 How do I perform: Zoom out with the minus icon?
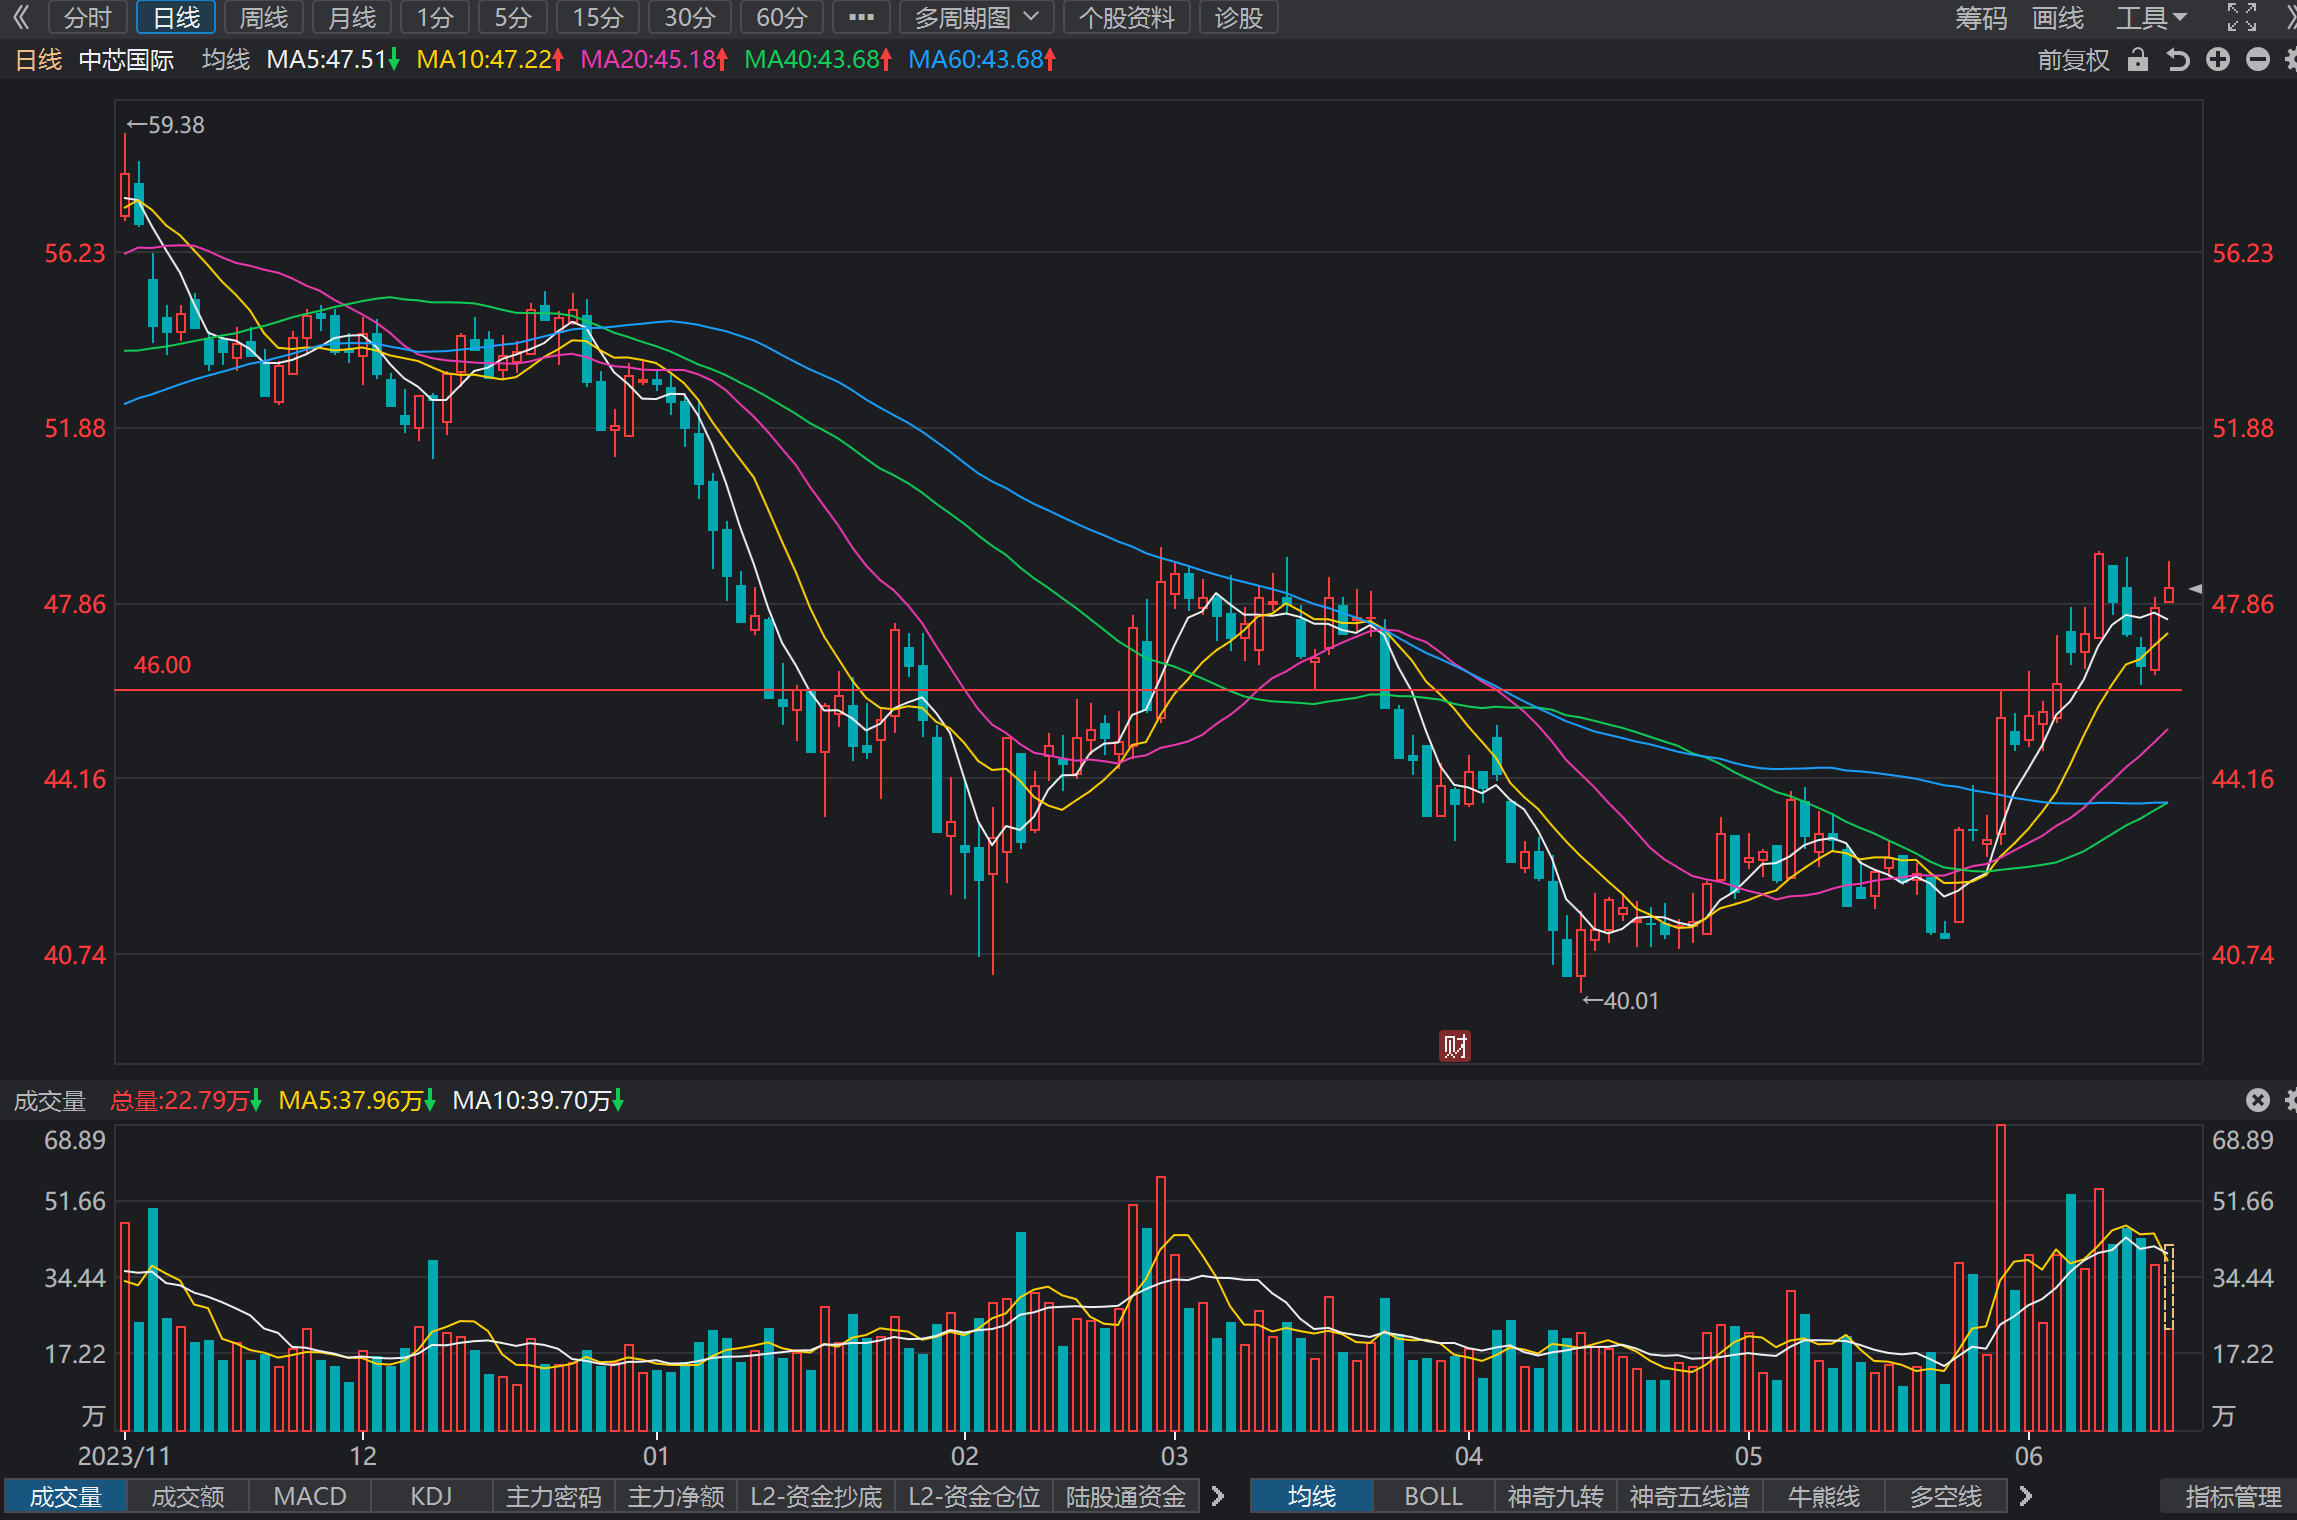[x=2258, y=60]
